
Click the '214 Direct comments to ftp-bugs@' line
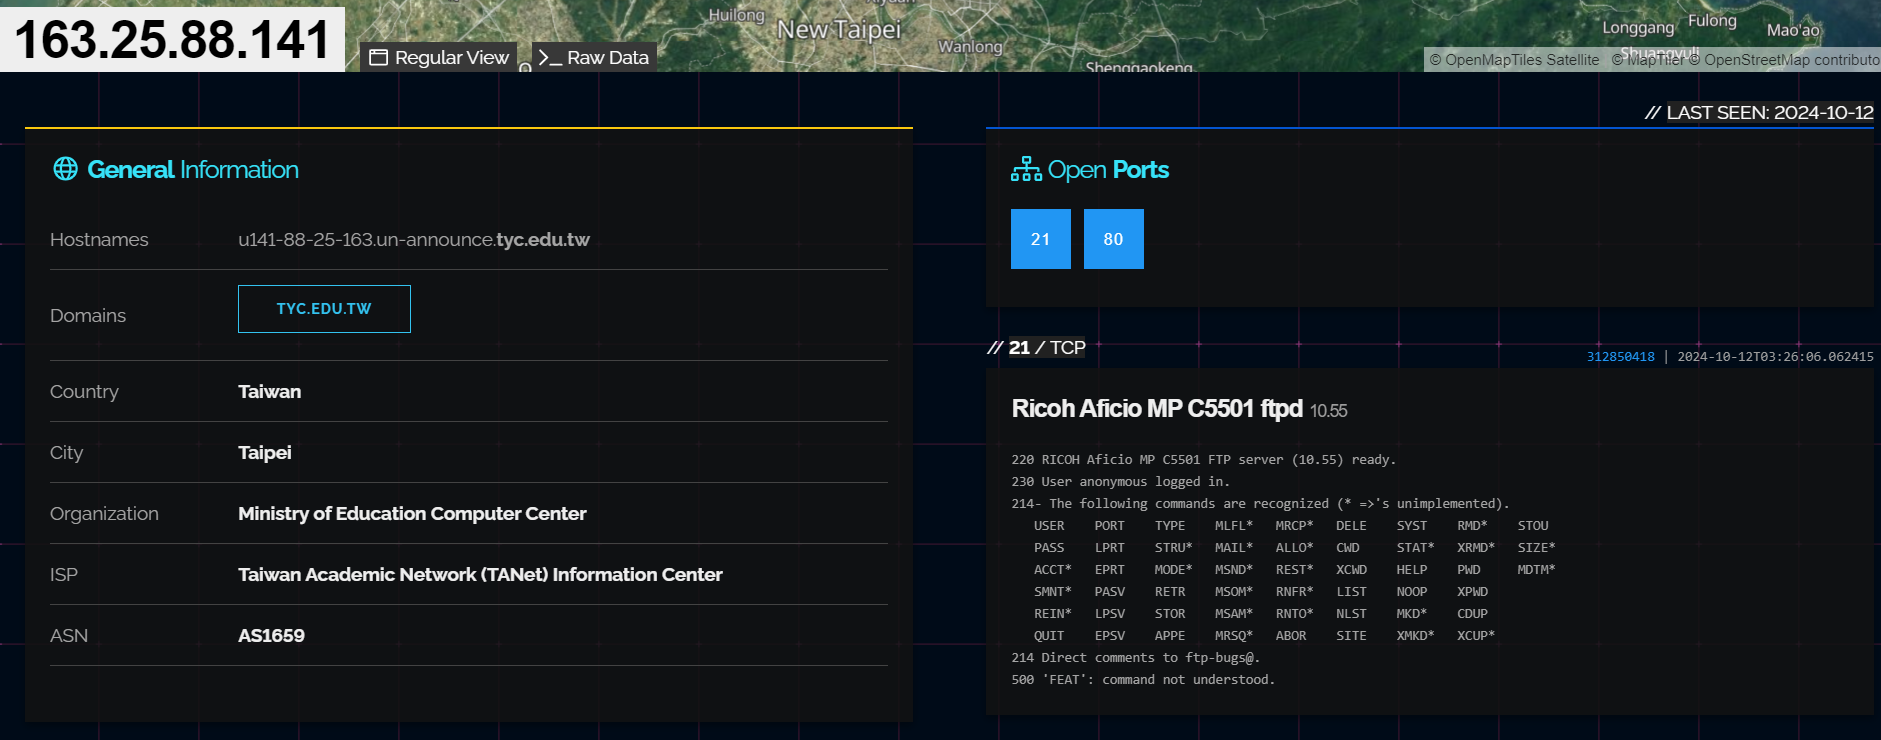1135,658
